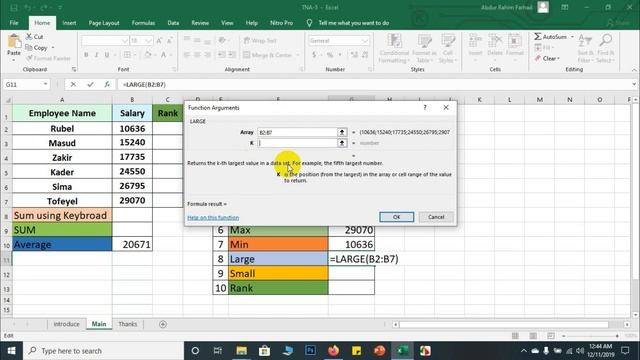Click the formula bar confirm checkmark
This screenshot has width=640, height=360.
tap(90, 84)
